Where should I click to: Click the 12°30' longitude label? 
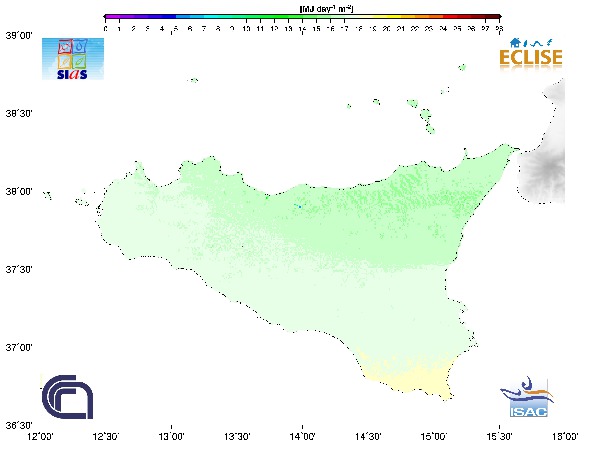tap(106, 437)
